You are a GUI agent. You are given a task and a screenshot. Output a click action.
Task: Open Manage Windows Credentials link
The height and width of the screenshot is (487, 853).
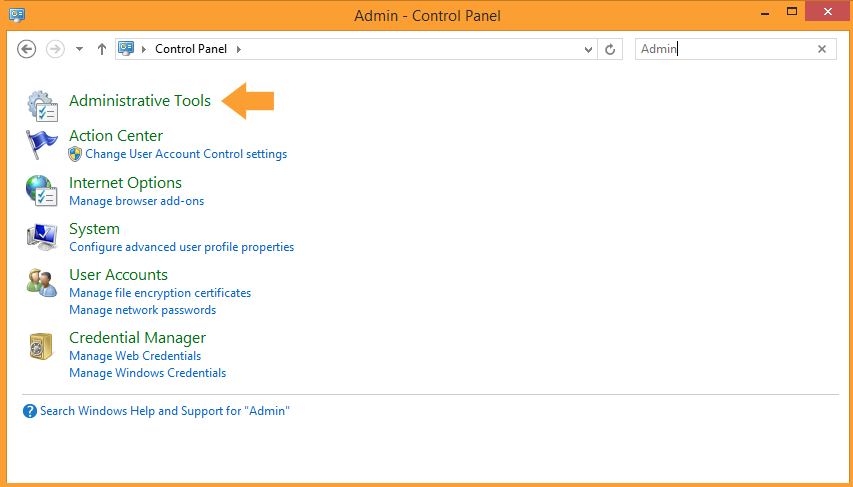147,373
